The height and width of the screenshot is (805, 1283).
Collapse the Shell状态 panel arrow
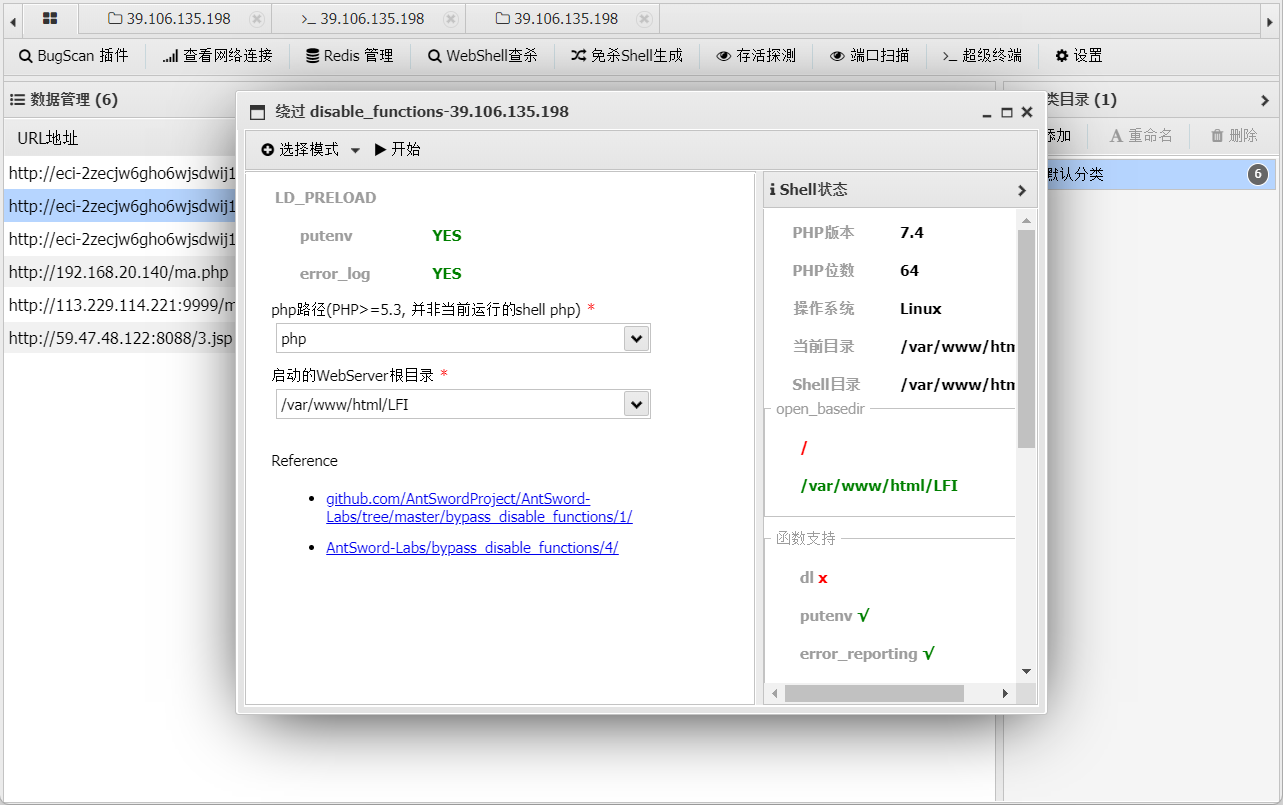(1021, 190)
